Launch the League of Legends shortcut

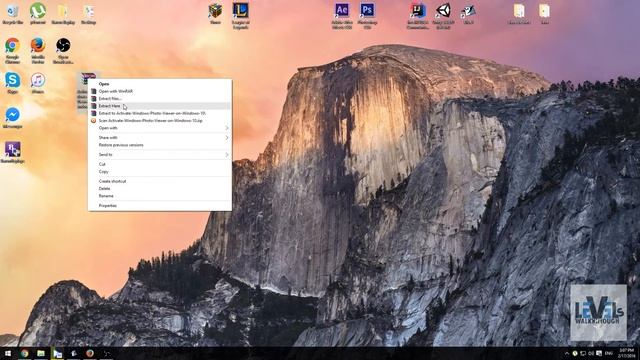[x=240, y=16]
